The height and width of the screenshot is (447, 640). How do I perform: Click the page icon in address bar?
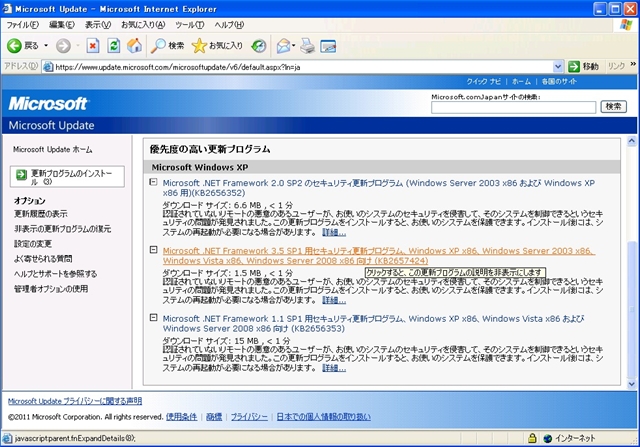(x=48, y=67)
